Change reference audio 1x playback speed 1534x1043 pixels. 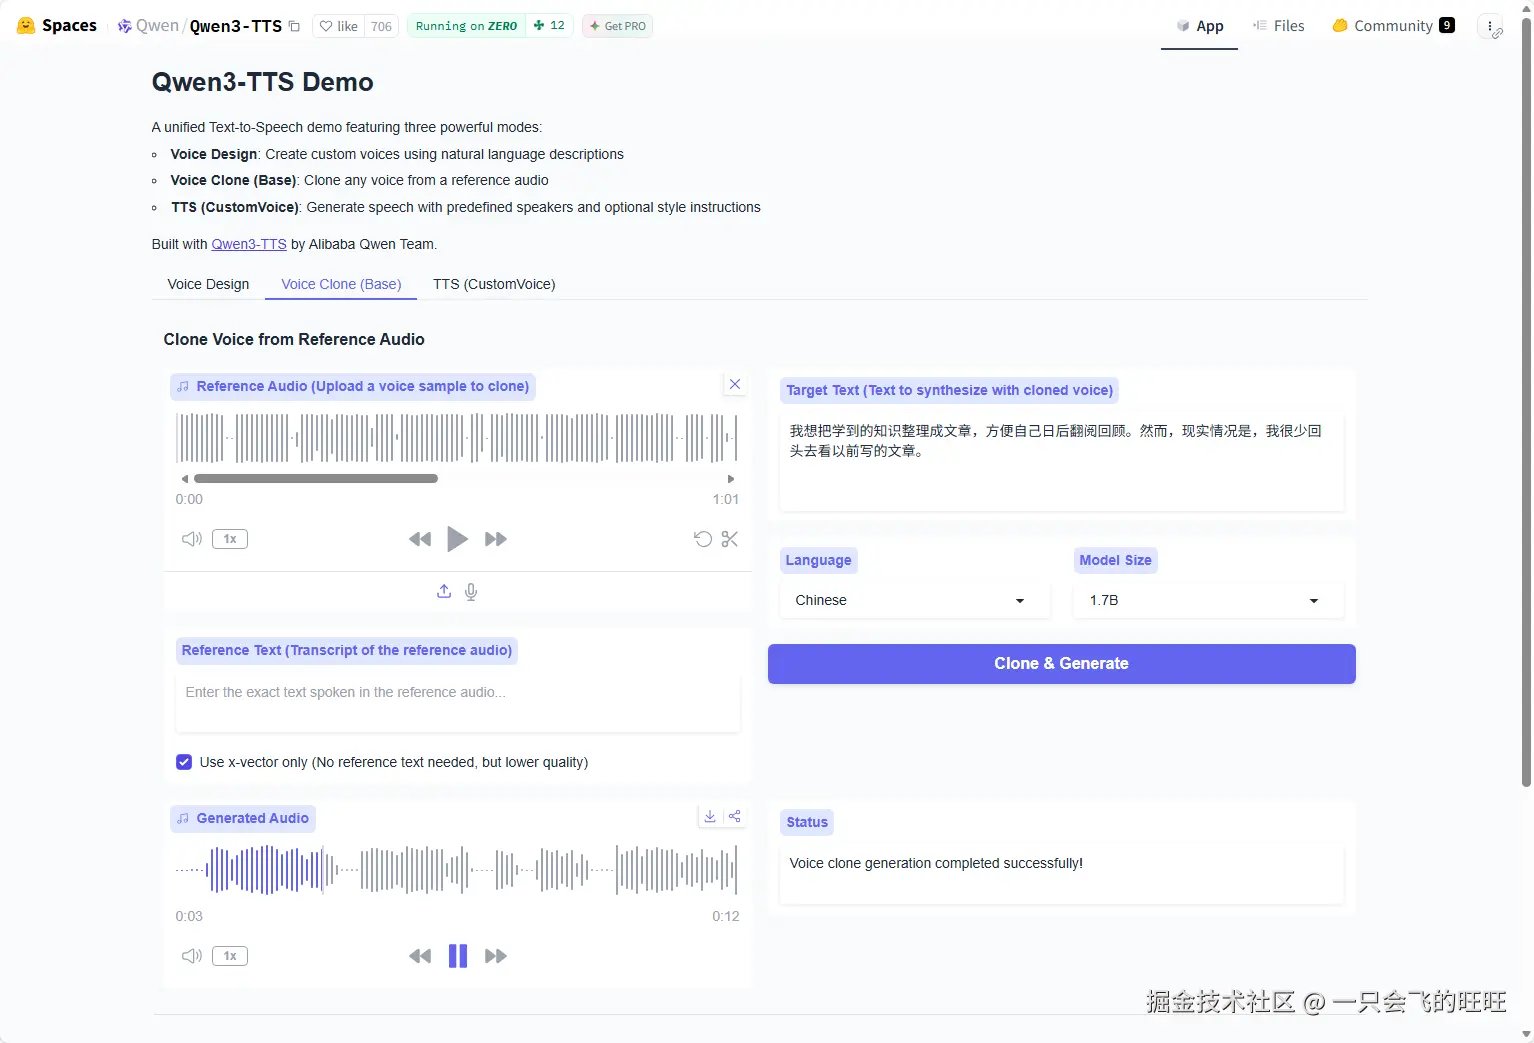coord(230,539)
